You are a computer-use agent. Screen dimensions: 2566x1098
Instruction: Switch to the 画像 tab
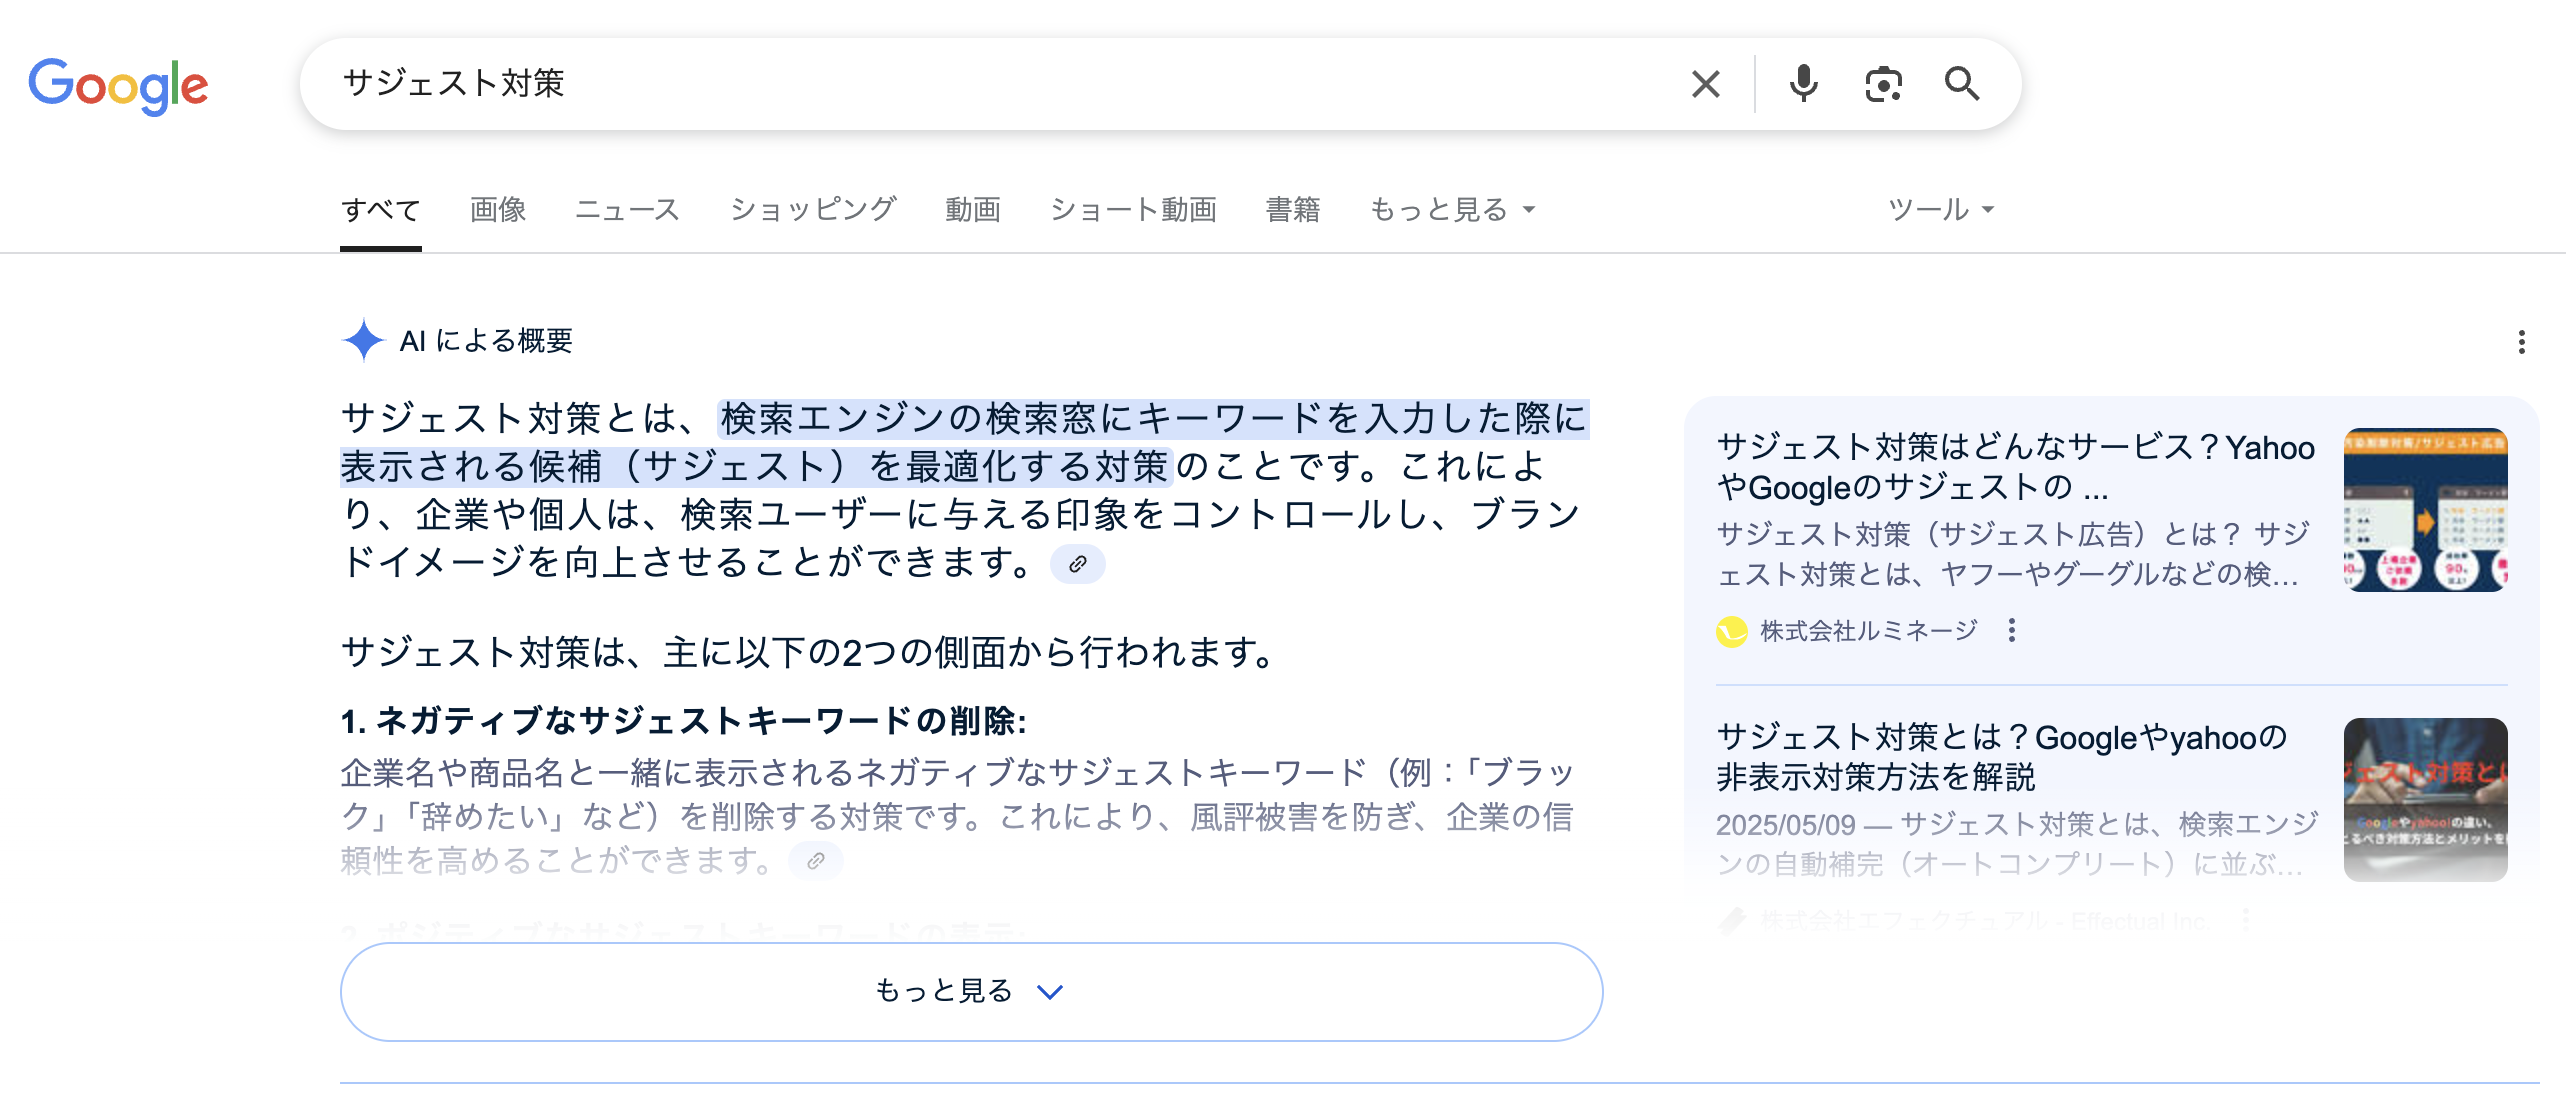tap(498, 210)
